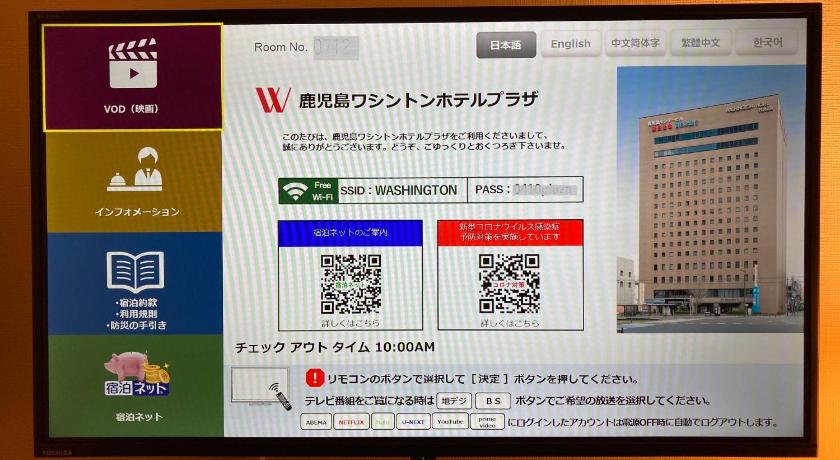
Task: Select the 宿泊ネットのご案内 blue header
Action: (350, 233)
